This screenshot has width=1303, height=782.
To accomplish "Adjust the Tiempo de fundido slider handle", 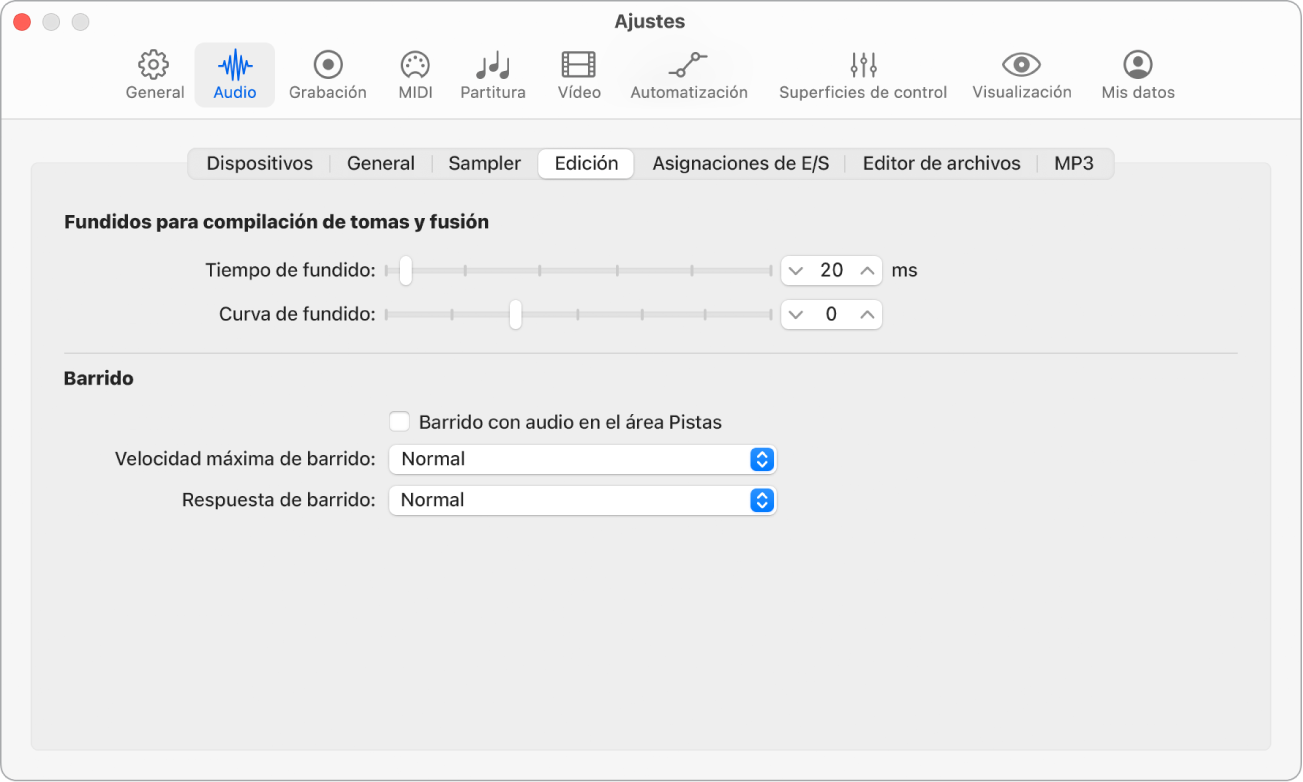I will [404, 270].
